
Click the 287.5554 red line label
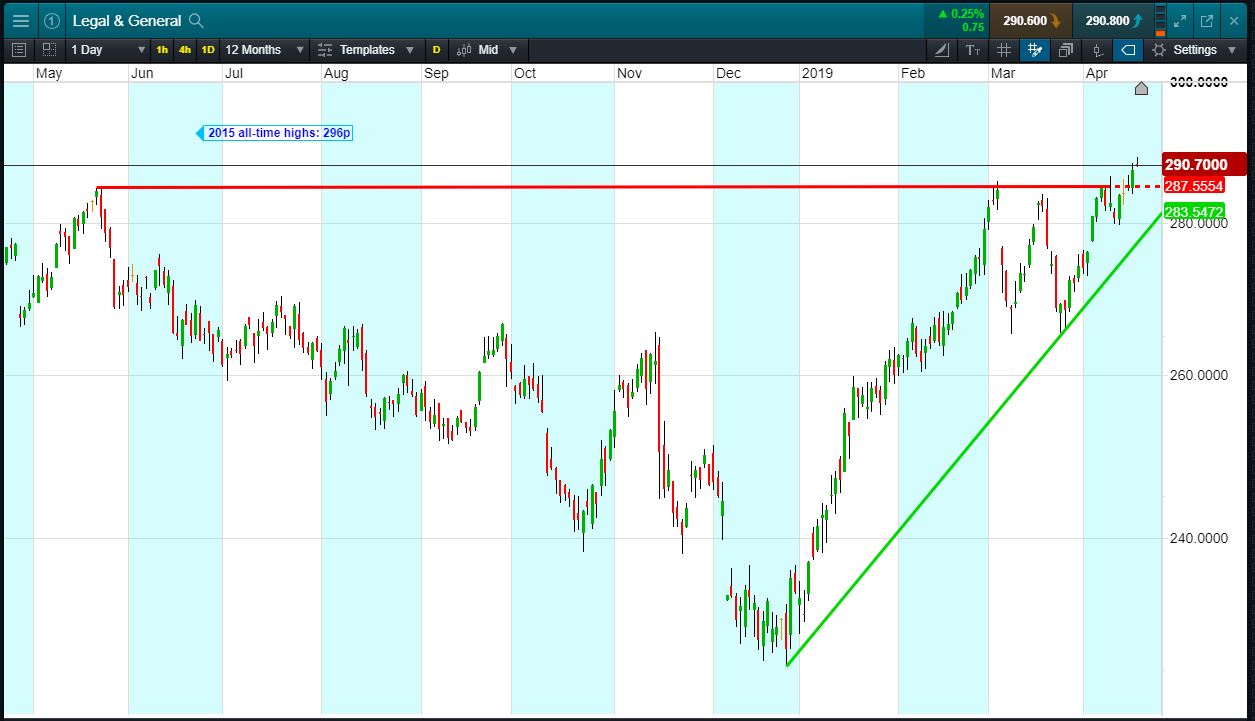1195,187
